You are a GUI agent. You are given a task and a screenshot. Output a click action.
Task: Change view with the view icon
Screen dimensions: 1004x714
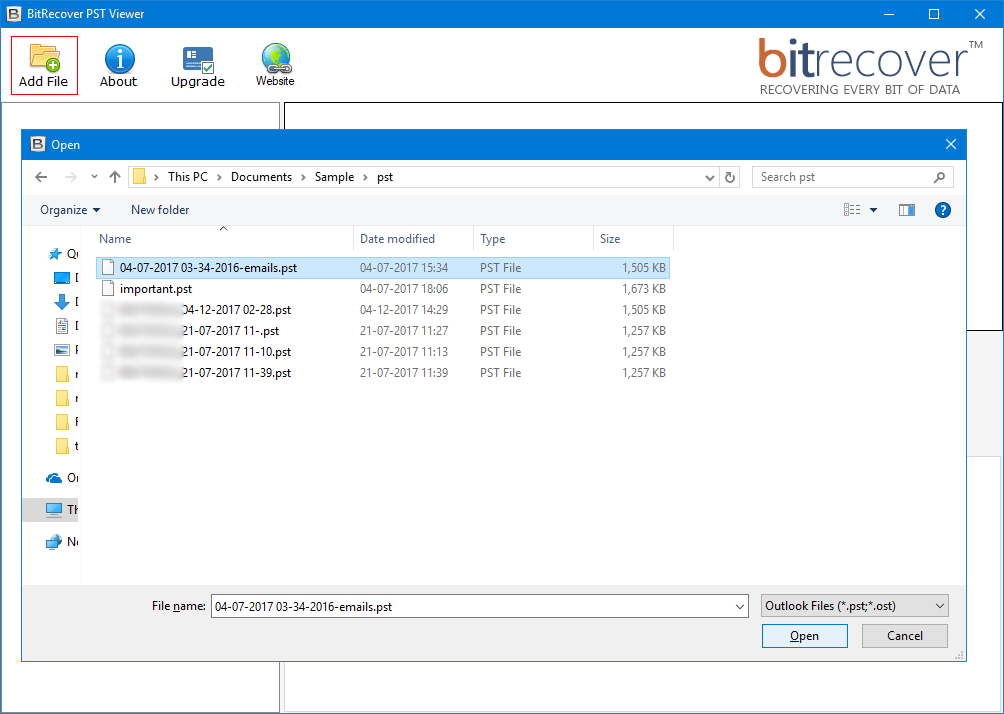(x=852, y=210)
